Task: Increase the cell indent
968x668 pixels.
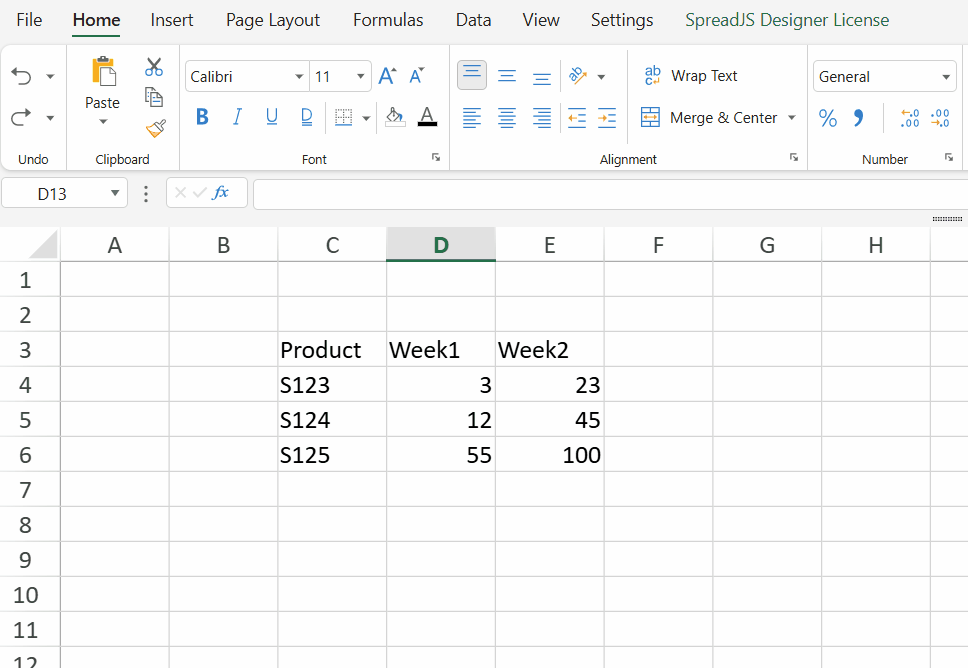Action: (x=607, y=117)
